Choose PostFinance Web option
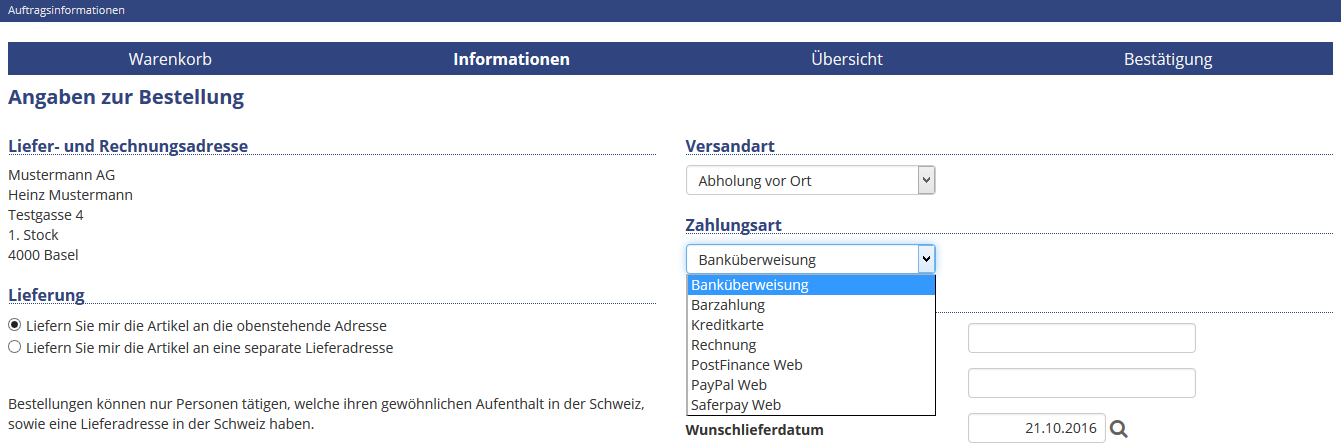 (x=811, y=365)
